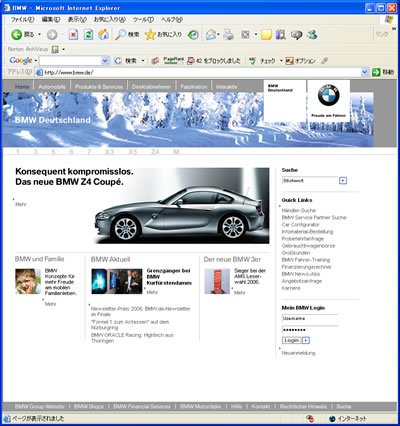Open the Norton AntiVirus dropdown arrow
The image size is (400, 426).
click(x=63, y=50)
